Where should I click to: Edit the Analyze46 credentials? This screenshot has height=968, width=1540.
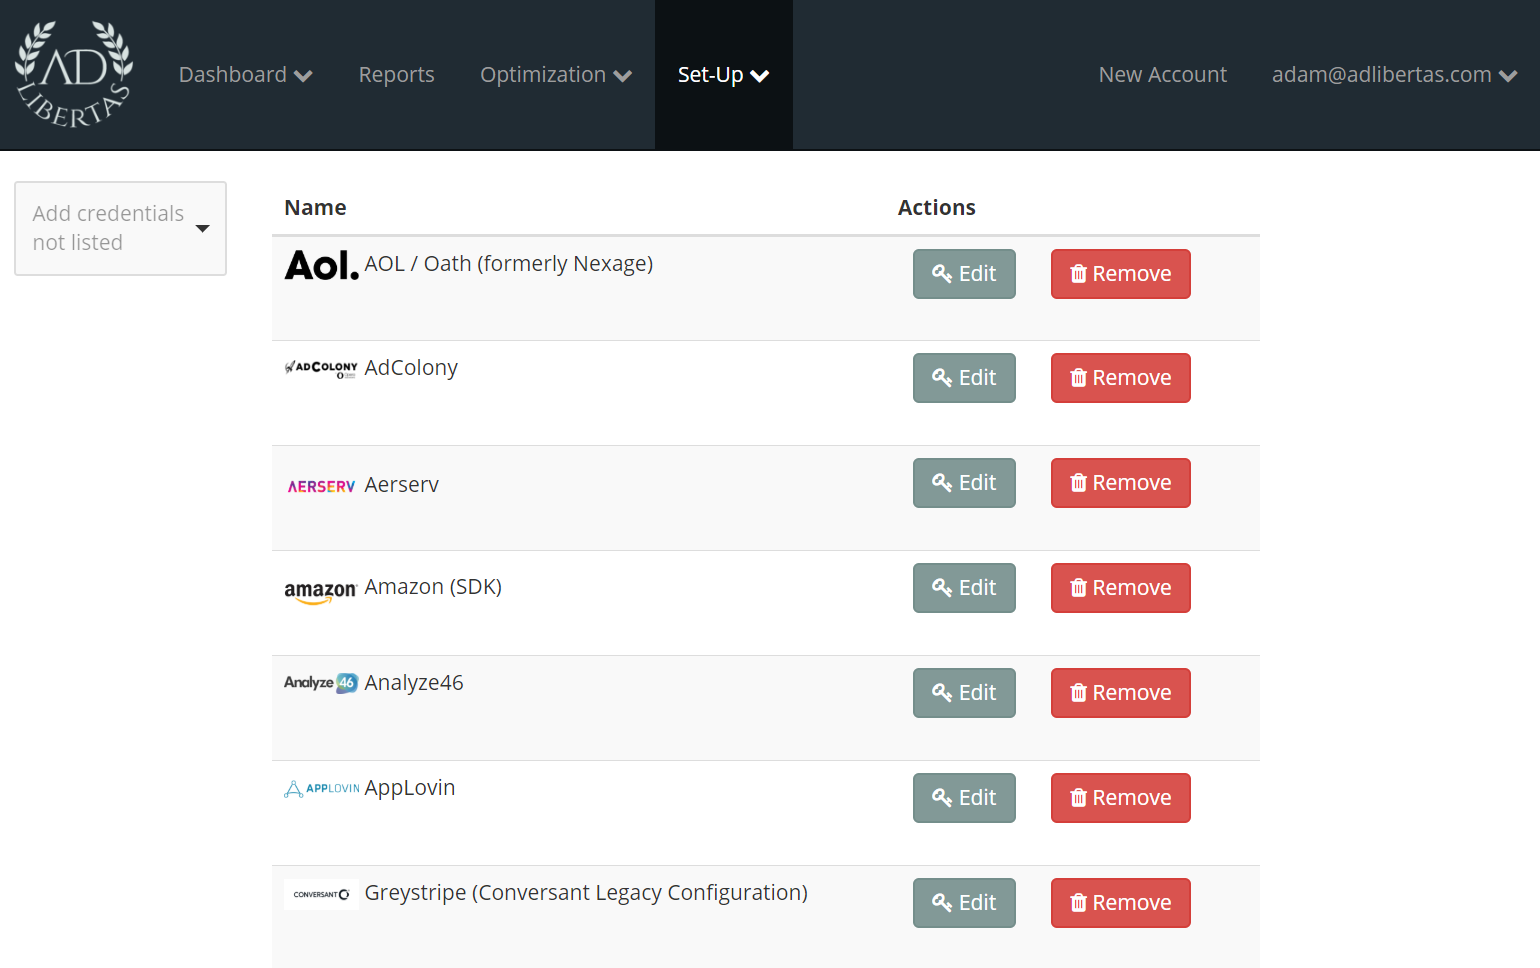(x=964, y=693)
